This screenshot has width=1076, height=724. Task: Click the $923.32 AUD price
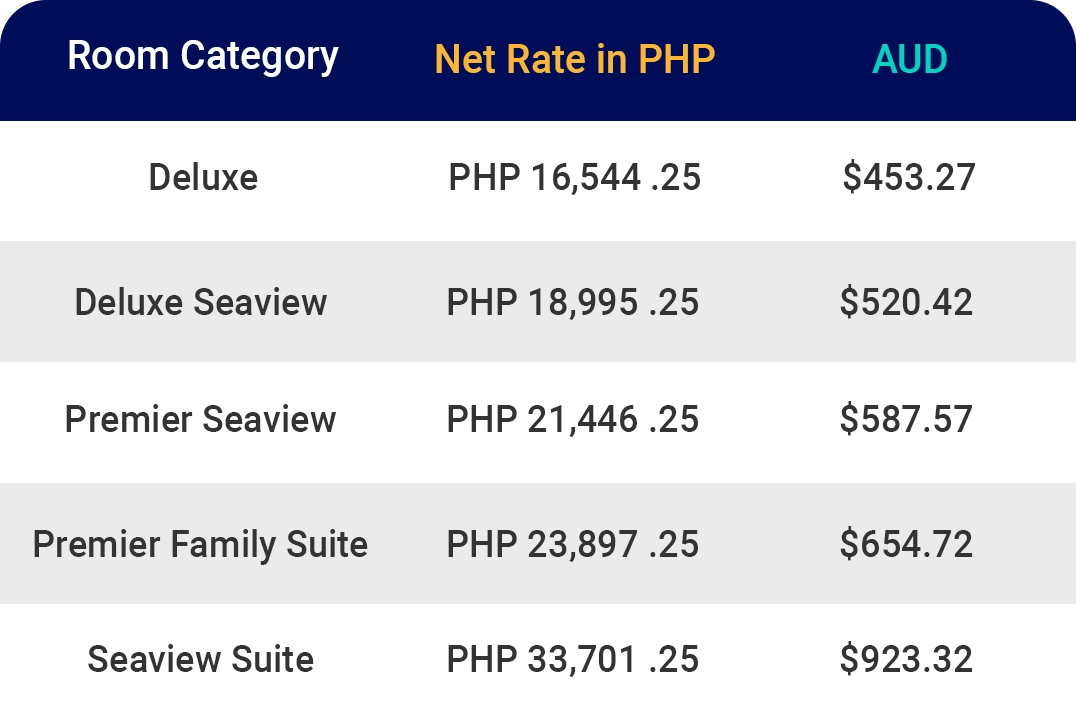(906, 659)
